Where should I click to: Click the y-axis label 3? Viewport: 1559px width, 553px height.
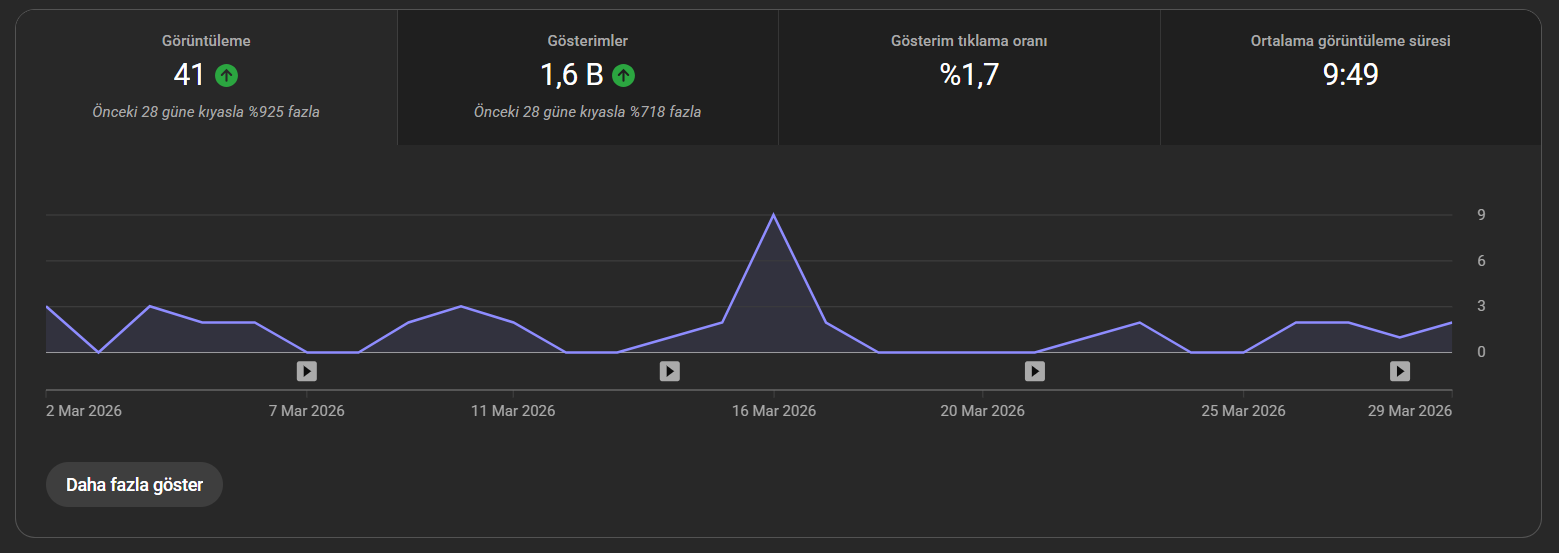1482,306
